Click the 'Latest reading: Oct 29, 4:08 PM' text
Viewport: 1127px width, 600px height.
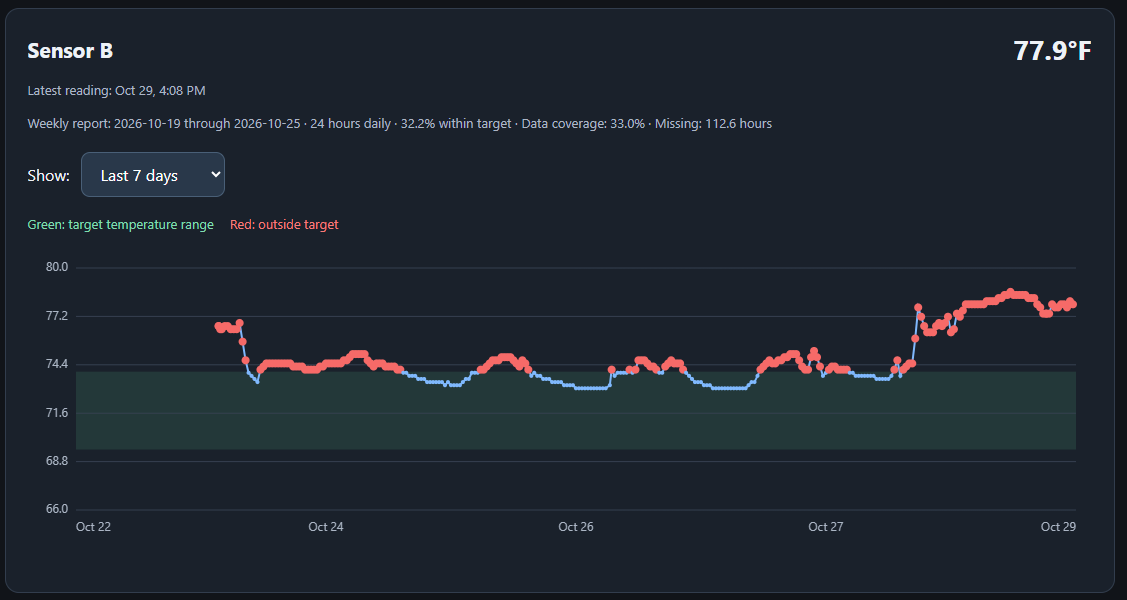(116, 91)
